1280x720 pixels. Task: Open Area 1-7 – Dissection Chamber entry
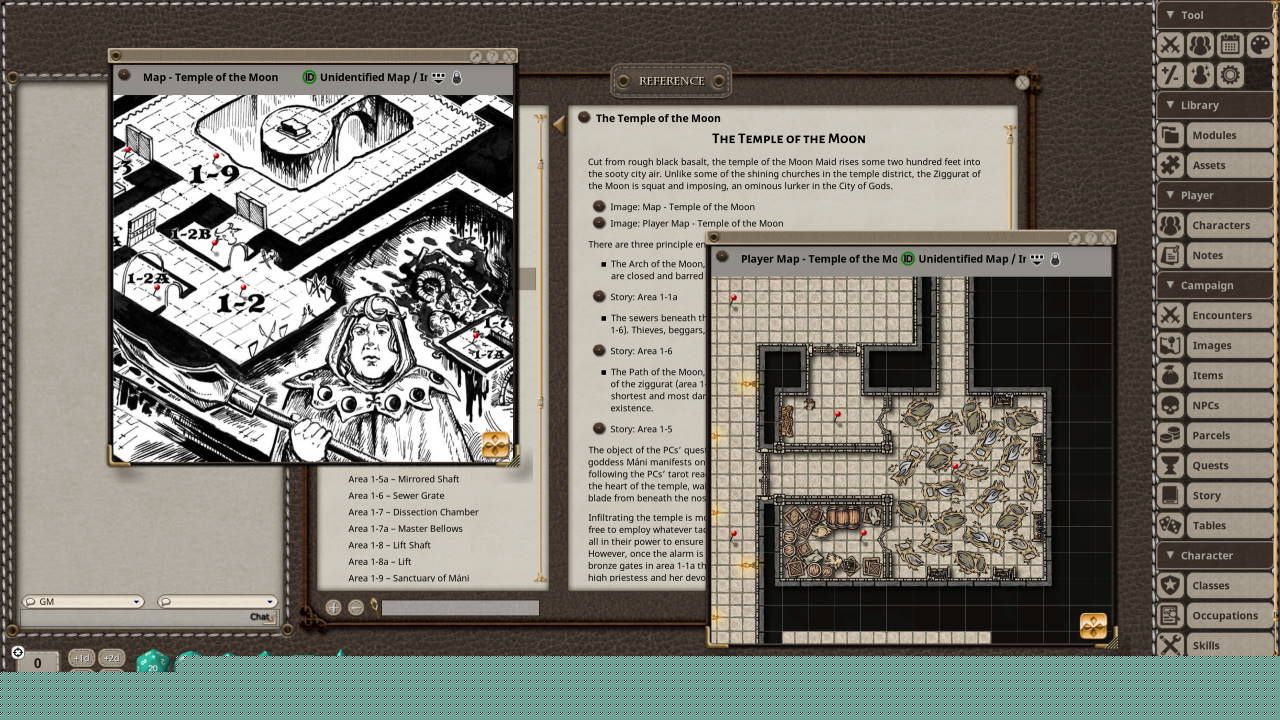(413, 512)
